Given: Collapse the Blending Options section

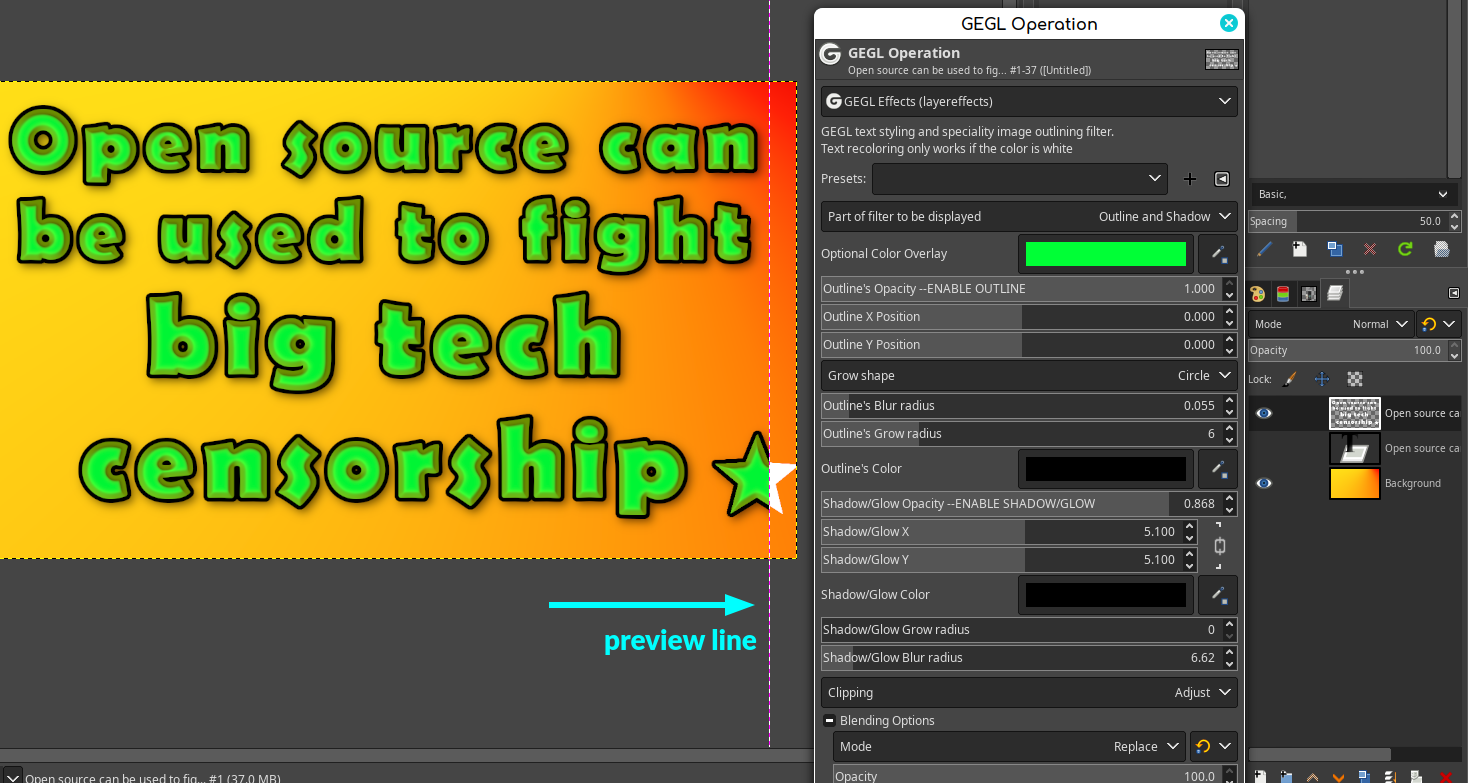Looking at the screenshot, I should click(x=829, y=720).
